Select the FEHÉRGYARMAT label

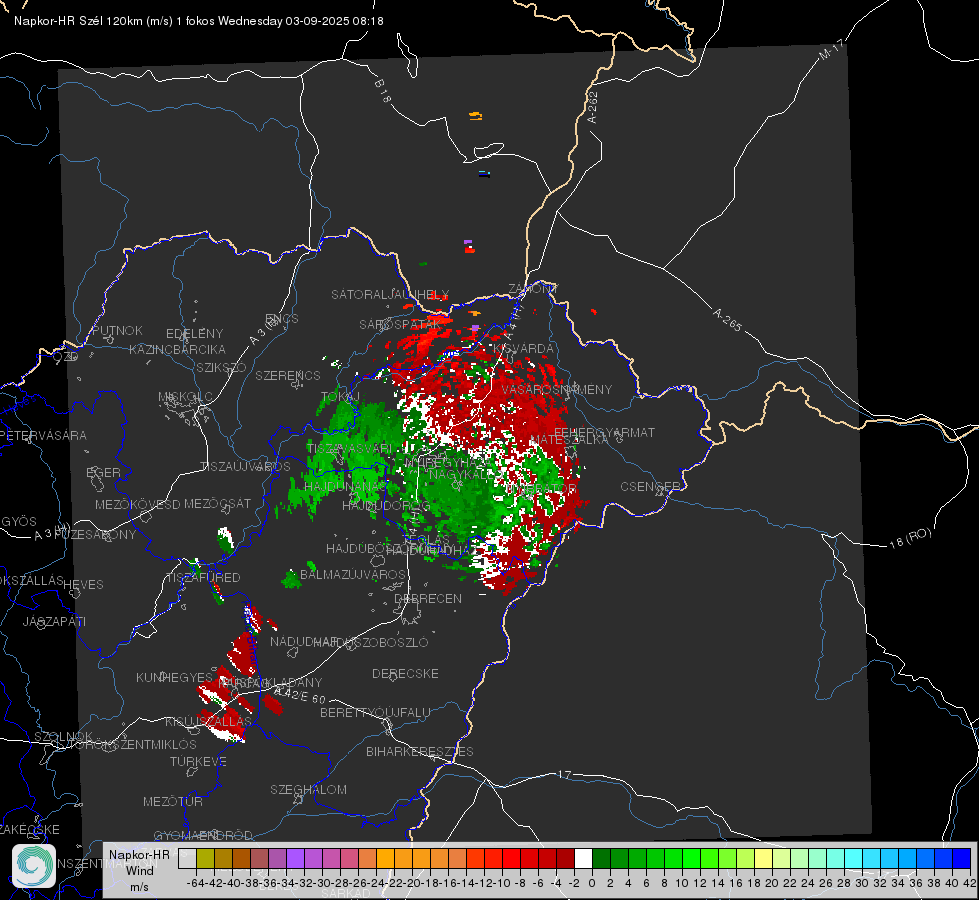click(604, 432)
